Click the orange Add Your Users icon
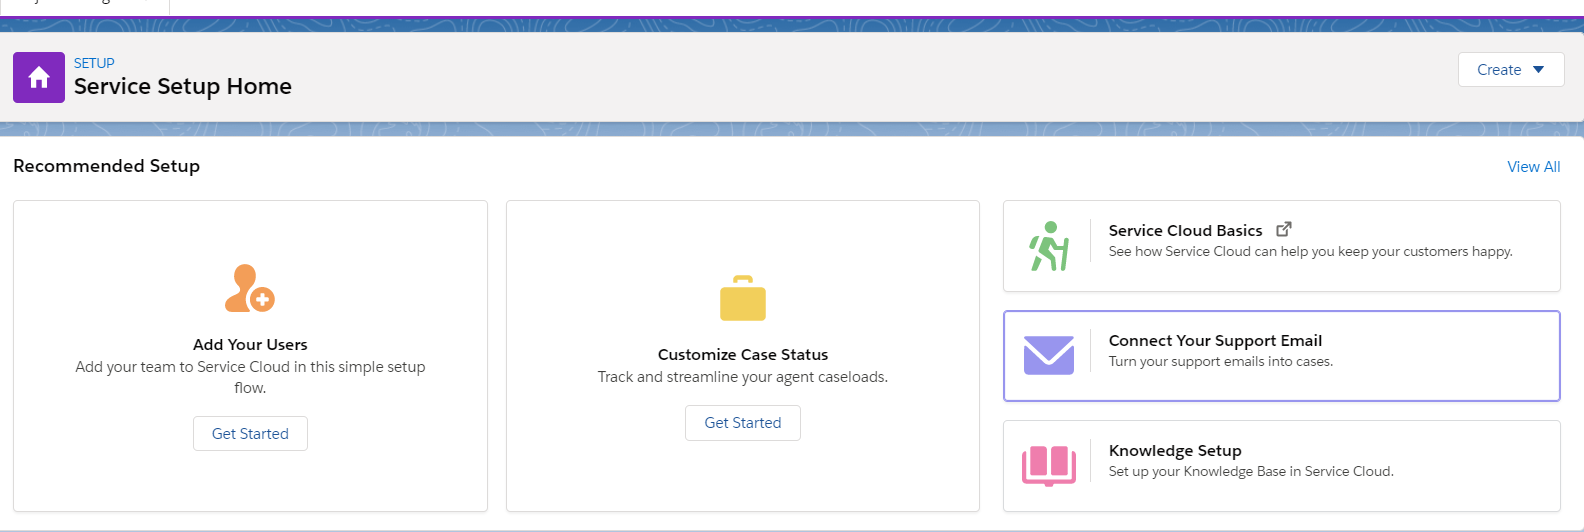 click(249, 289)
